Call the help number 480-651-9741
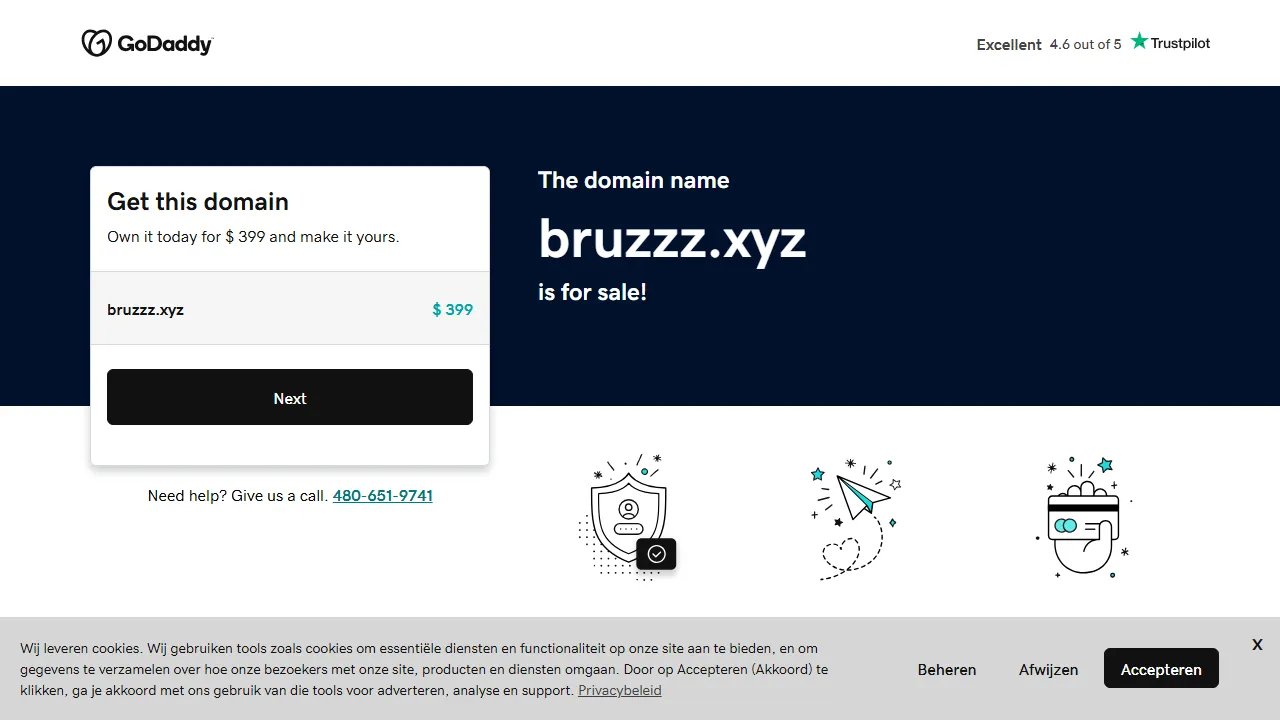The height and width of the screenshot is (720, 1280). pos(382,495)
